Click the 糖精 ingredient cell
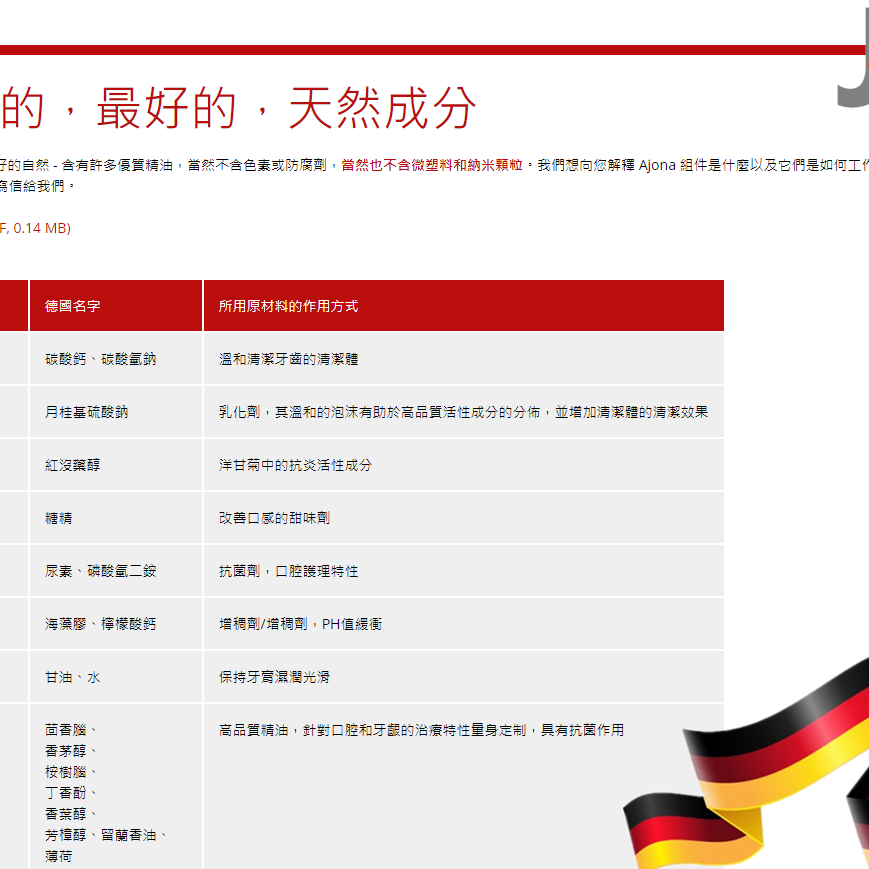The width and height of the screenshot is (869, 869). coord(58,518)
